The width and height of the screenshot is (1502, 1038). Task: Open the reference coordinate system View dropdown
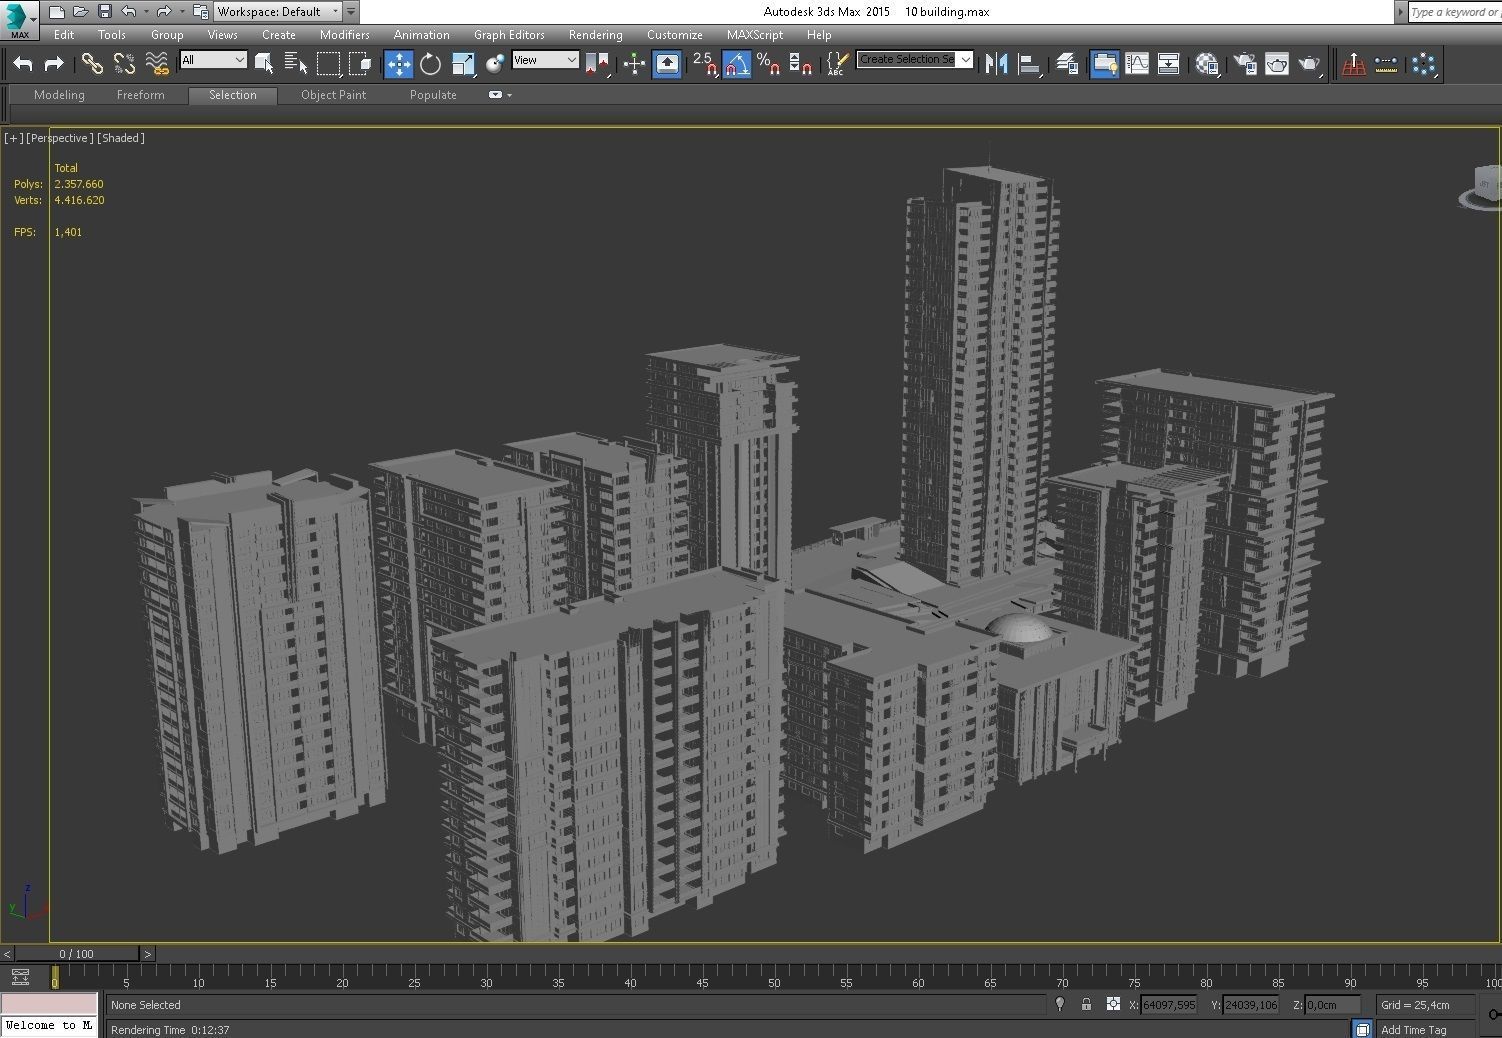545,60
